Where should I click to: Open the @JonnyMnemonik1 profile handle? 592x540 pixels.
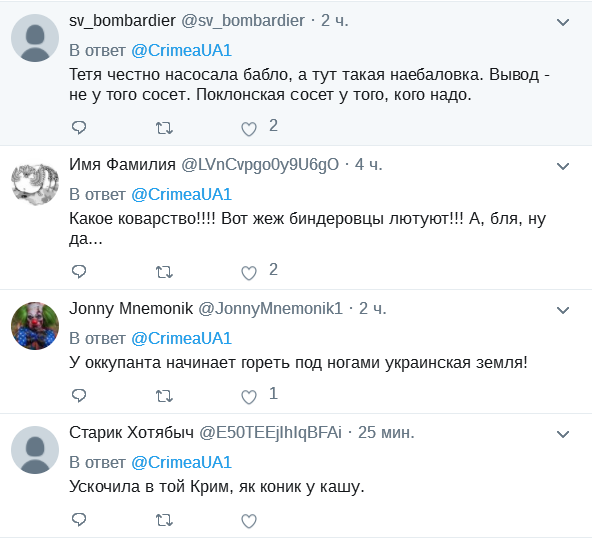[x=270, y=309]
